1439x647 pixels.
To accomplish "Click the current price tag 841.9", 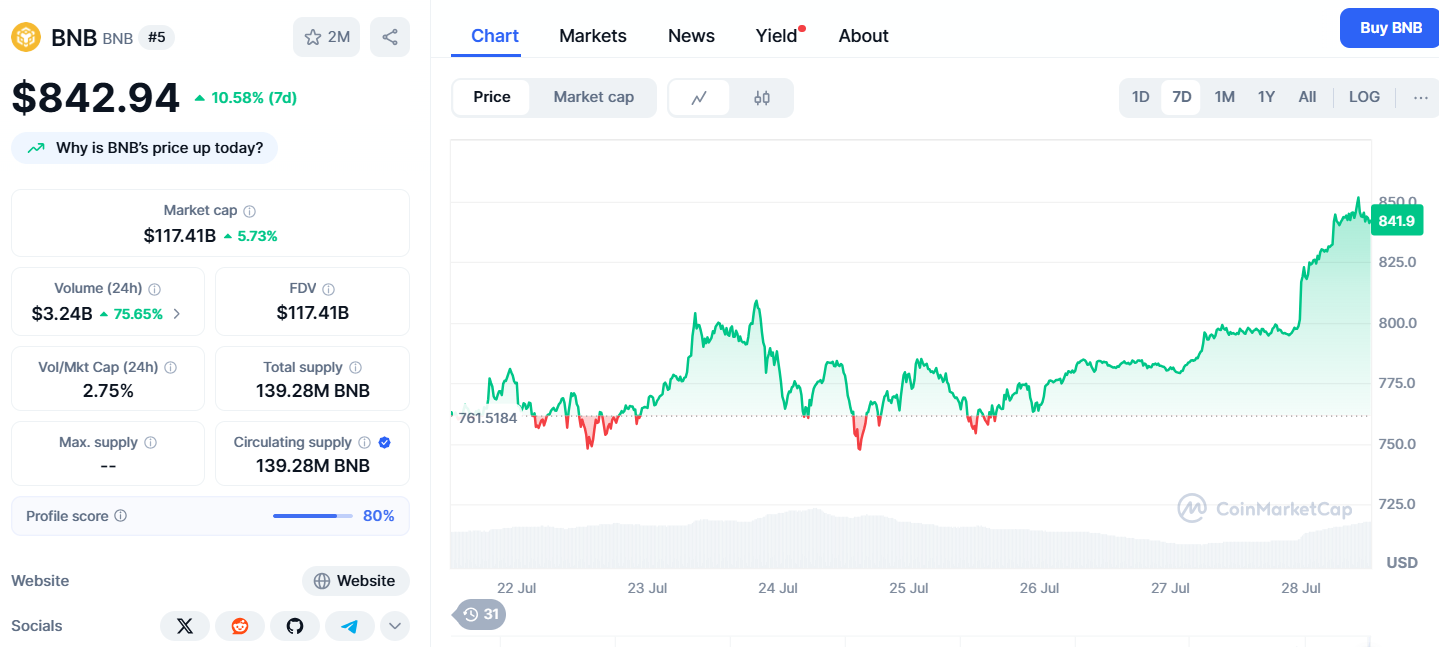I will (x=1396, y=221).
